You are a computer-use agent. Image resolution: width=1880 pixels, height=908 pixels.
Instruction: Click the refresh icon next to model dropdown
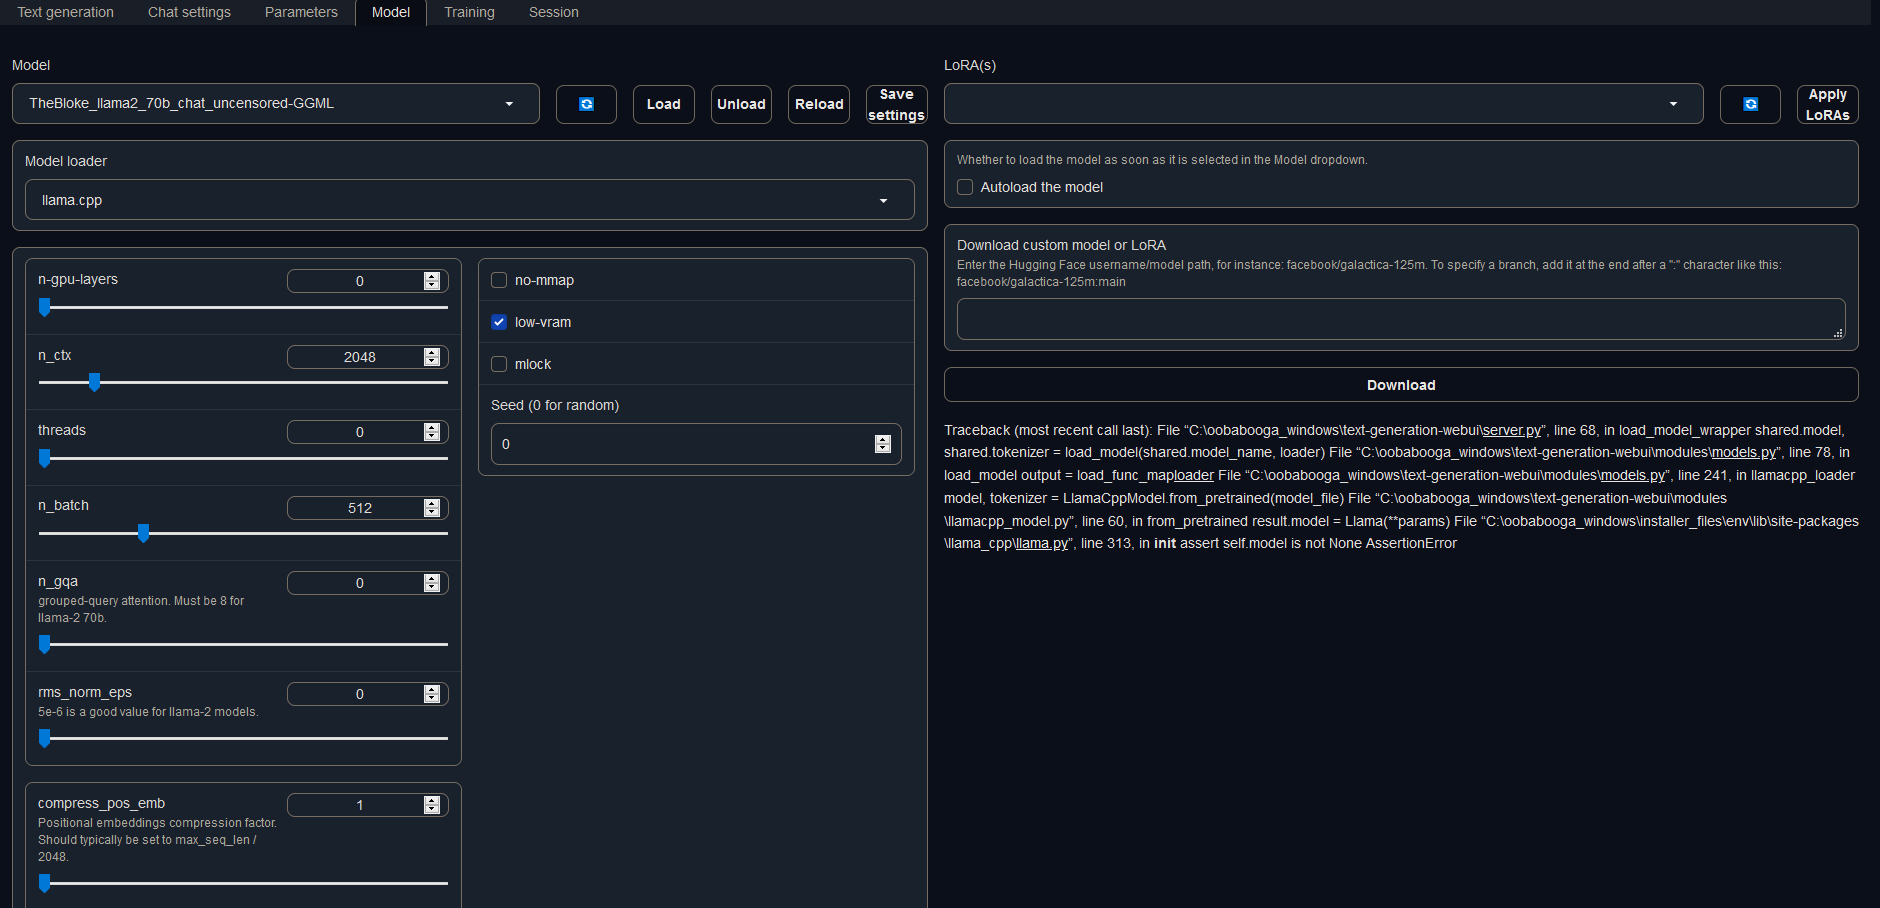coord(586,104)
